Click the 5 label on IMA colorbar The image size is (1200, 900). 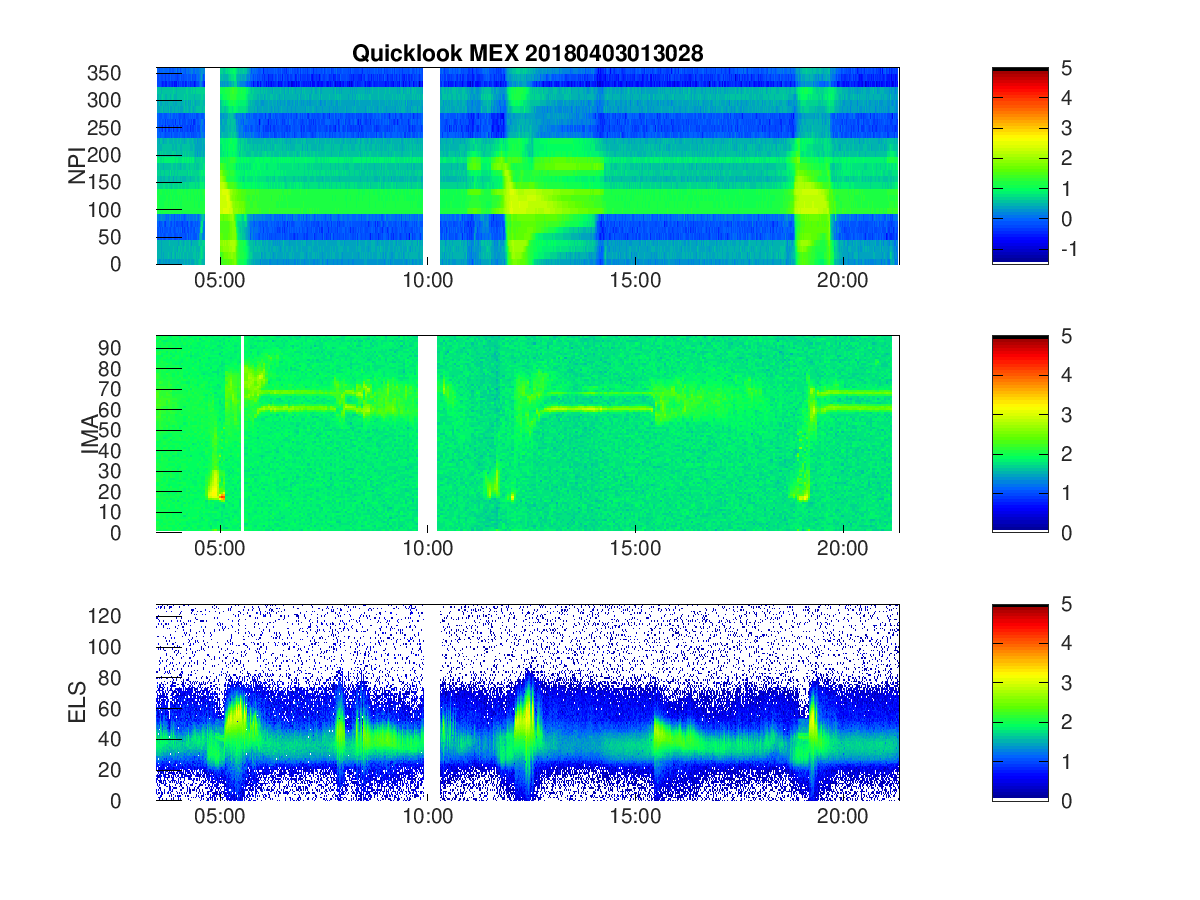[1066, 336]
